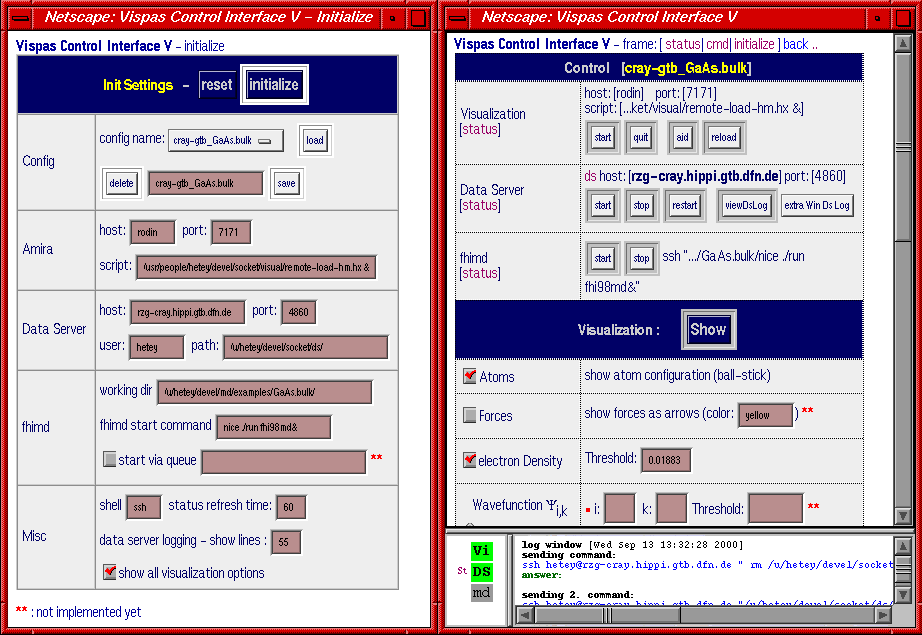
Task: Click the initialize button in Init Settings
Action: pyautogui.click(x=274, y=85)
